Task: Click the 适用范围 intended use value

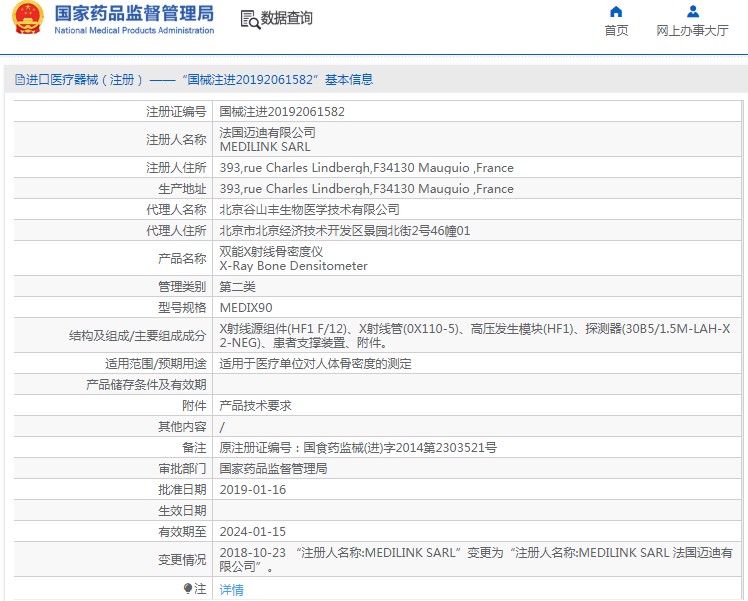Action: (315, 364)
